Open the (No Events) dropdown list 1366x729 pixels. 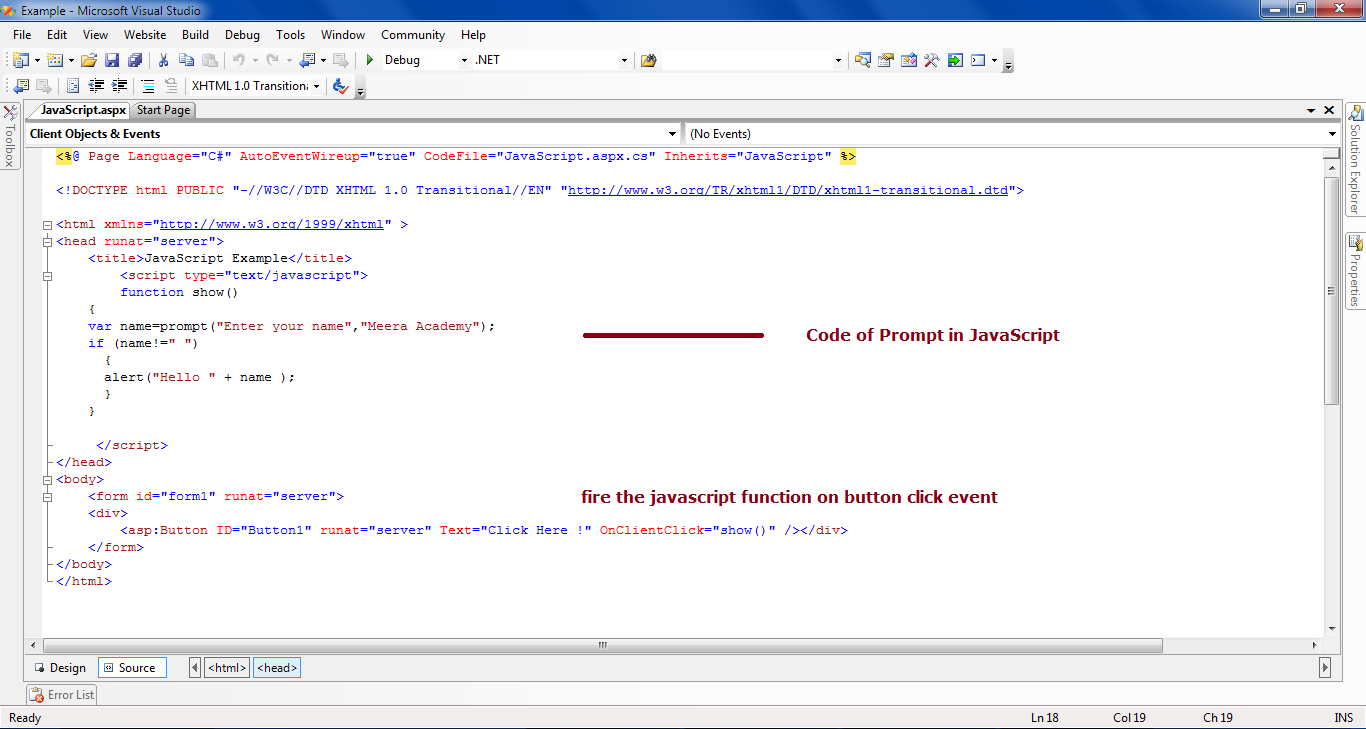tap(1009, 133)
